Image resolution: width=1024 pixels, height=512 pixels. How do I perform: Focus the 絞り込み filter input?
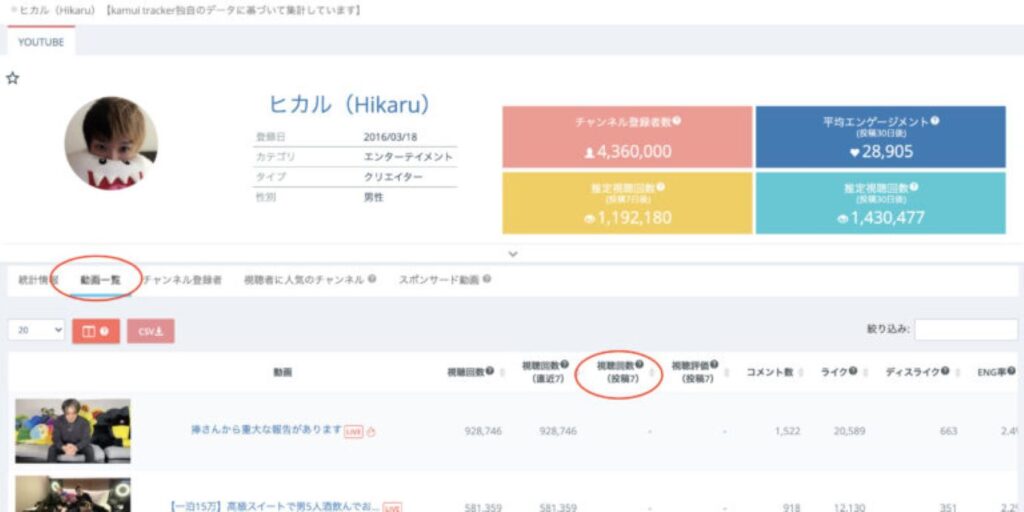pos(965,330)
